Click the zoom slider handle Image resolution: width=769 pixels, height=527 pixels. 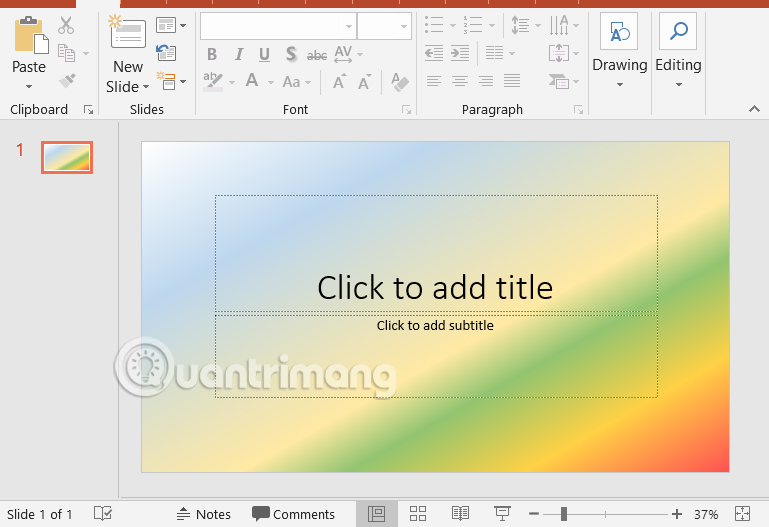coord(564,514)
